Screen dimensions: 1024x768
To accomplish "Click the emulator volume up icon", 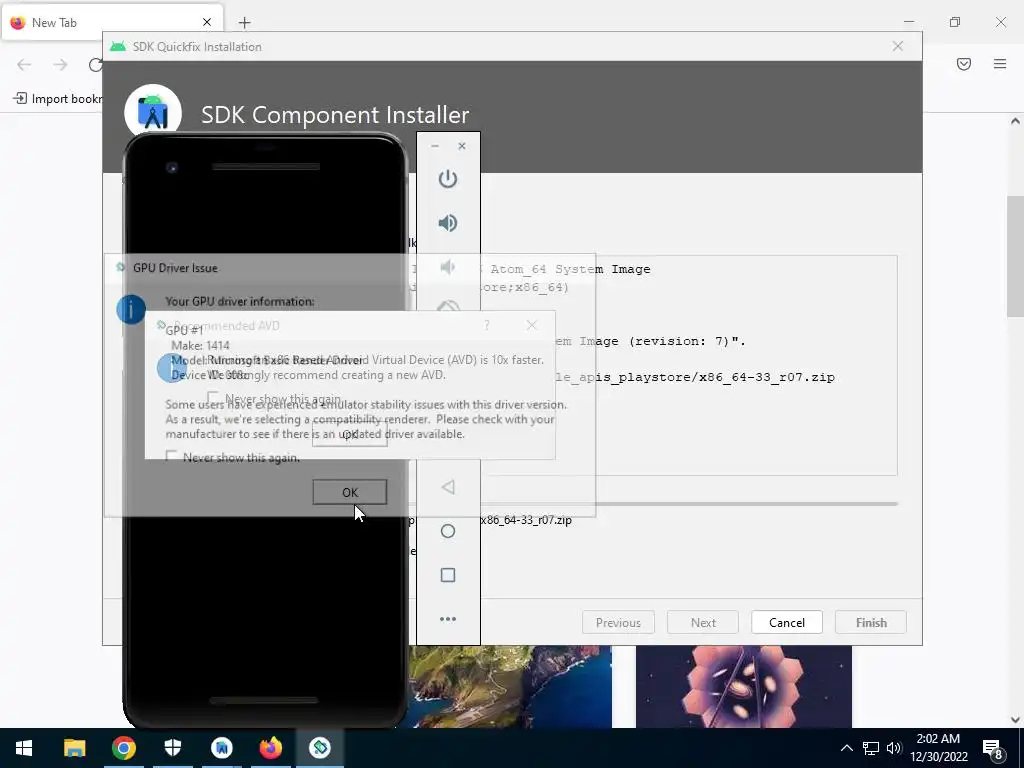I will 447,223.
